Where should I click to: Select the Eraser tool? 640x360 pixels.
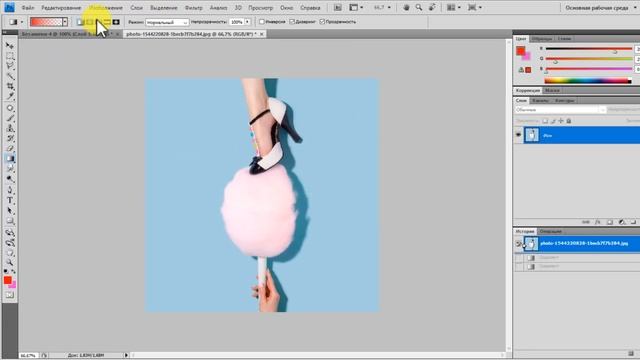coord(10,148)
